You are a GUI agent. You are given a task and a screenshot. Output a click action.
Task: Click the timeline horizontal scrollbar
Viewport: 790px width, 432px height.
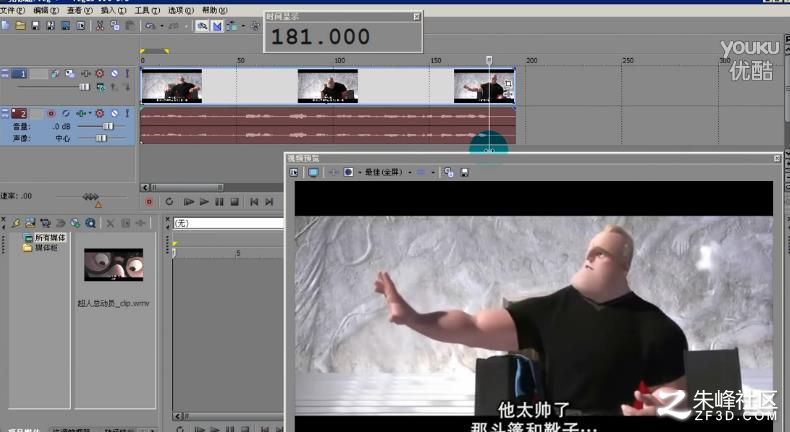(x=187, y=188)
